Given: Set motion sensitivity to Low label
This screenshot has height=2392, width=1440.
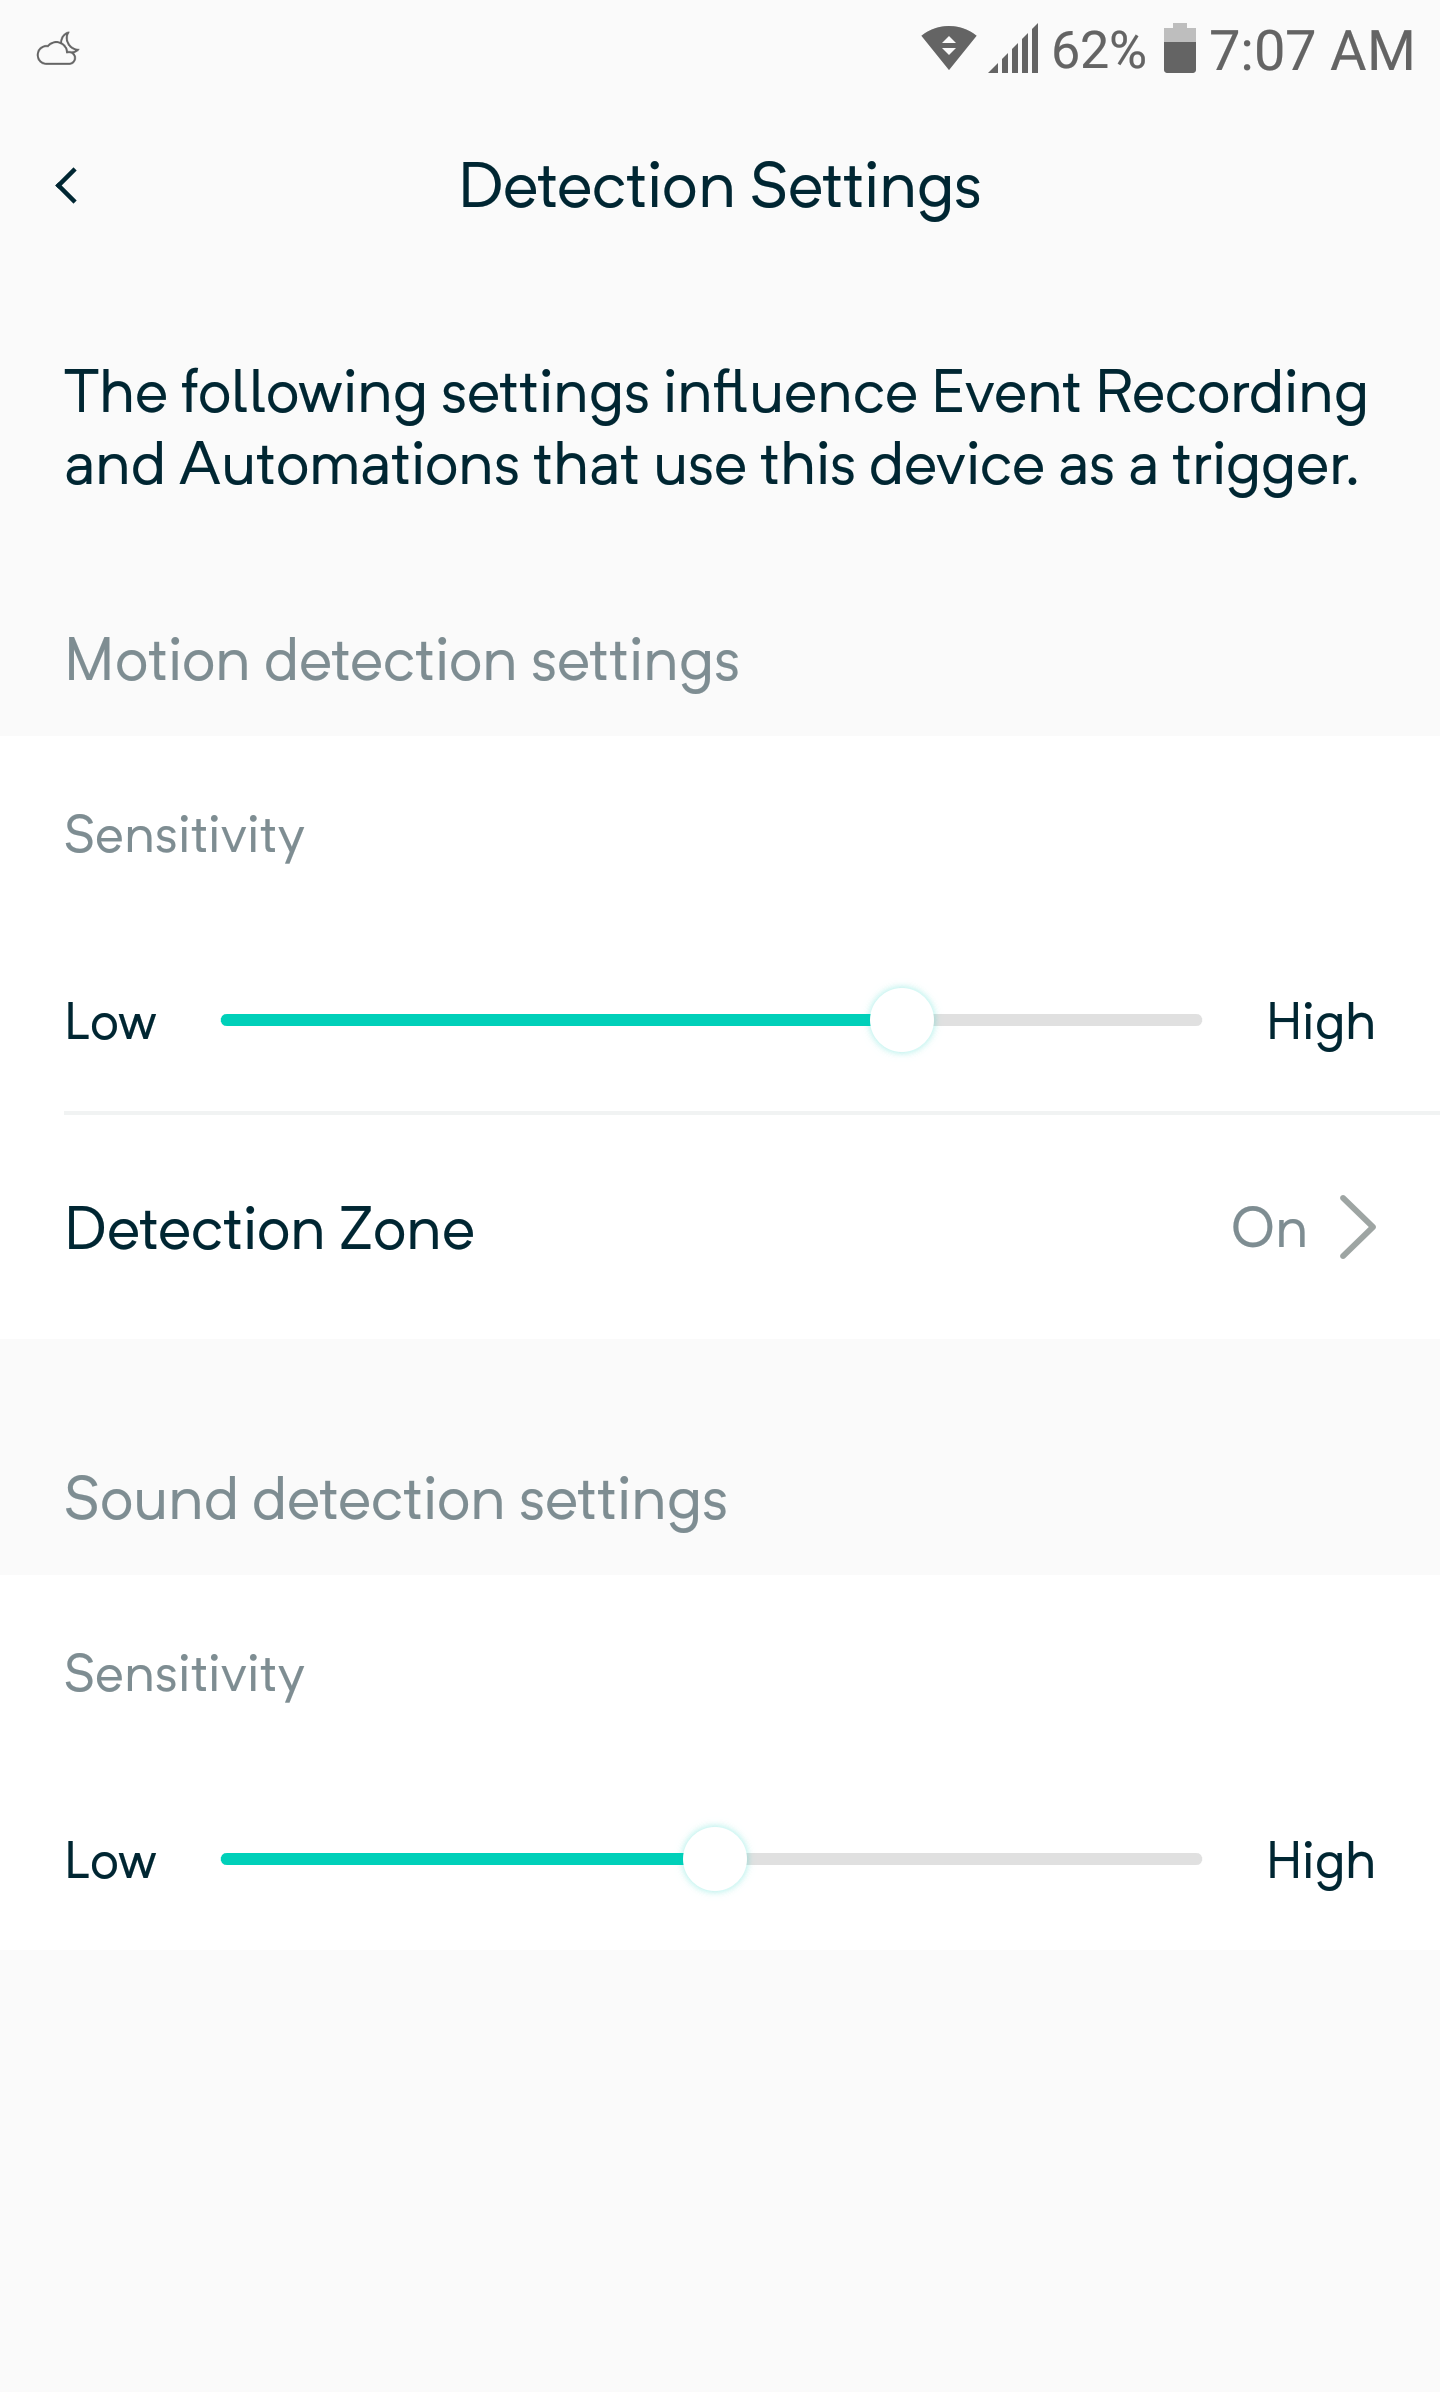Looking at the screenshot, I should click(111, 1022).
